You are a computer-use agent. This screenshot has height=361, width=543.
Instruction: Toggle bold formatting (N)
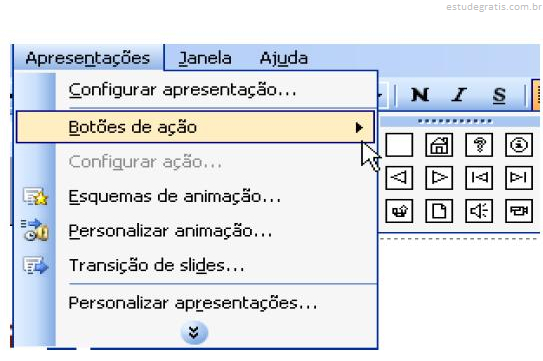pyautogui.click(x=420, y=95)
